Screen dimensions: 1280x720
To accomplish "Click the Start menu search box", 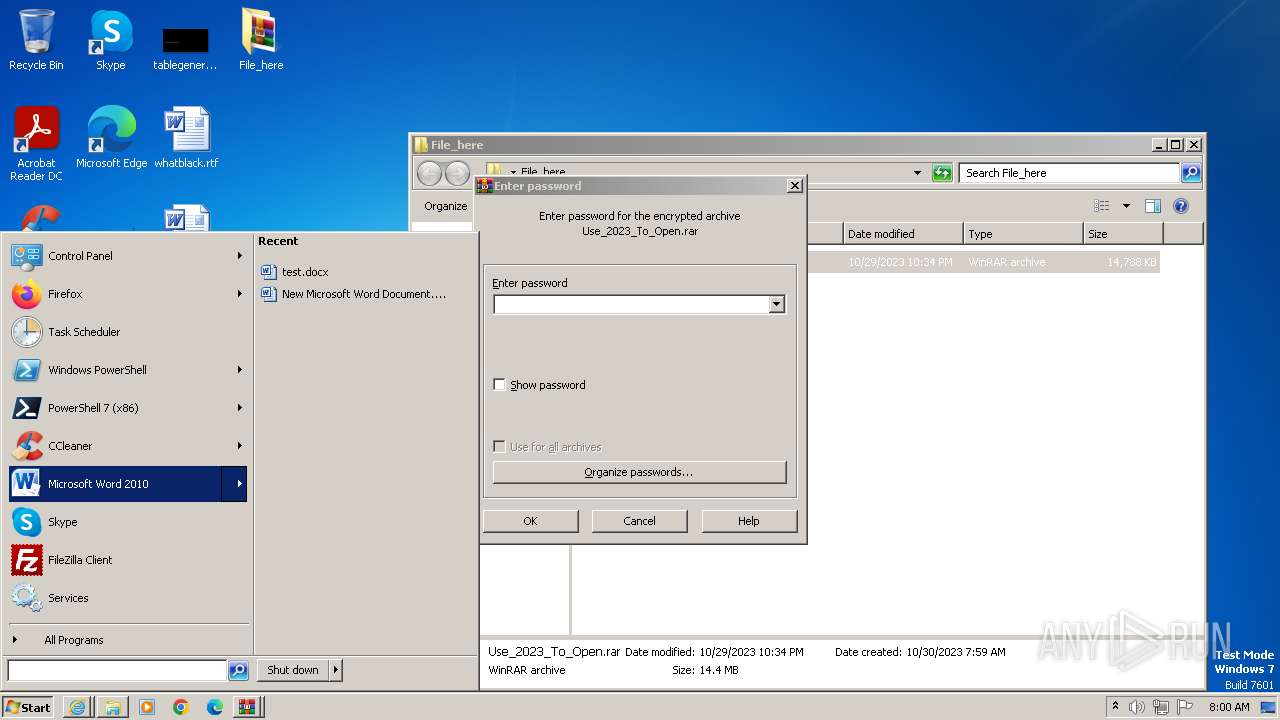I will point(117,670).
